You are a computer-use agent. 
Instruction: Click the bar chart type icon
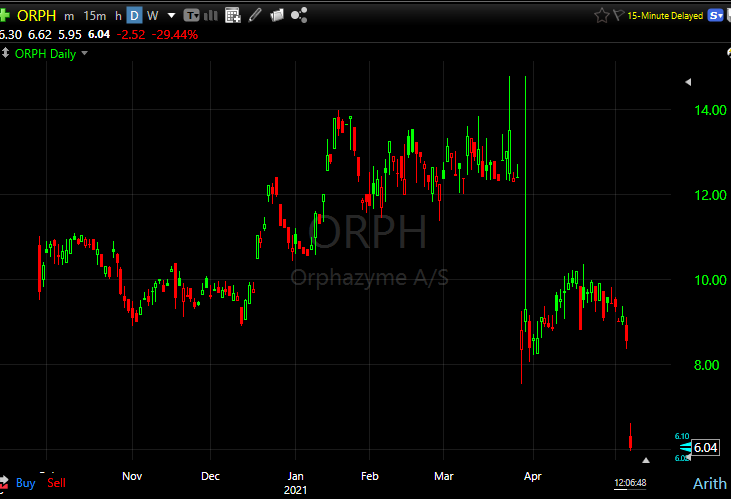[211, 15]
